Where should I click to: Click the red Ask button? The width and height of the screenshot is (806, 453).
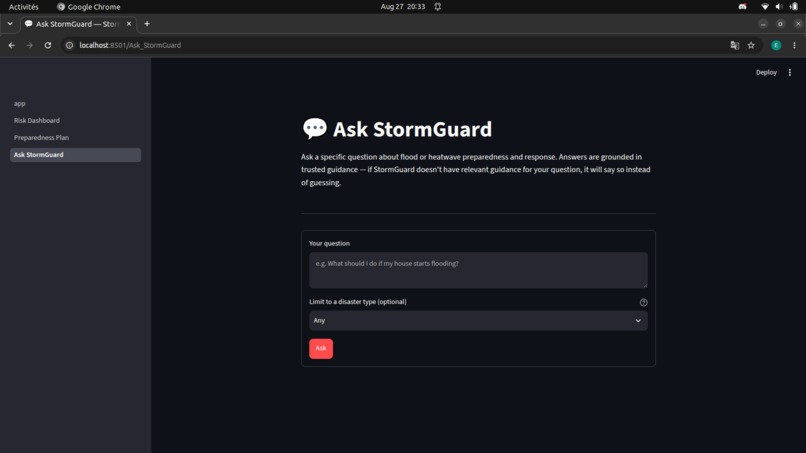tap(321, 349)
